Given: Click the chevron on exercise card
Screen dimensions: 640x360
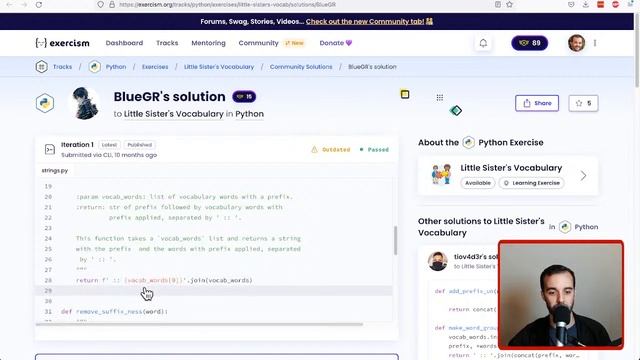Looking at the screenshot, I should (x=583, y=176).
